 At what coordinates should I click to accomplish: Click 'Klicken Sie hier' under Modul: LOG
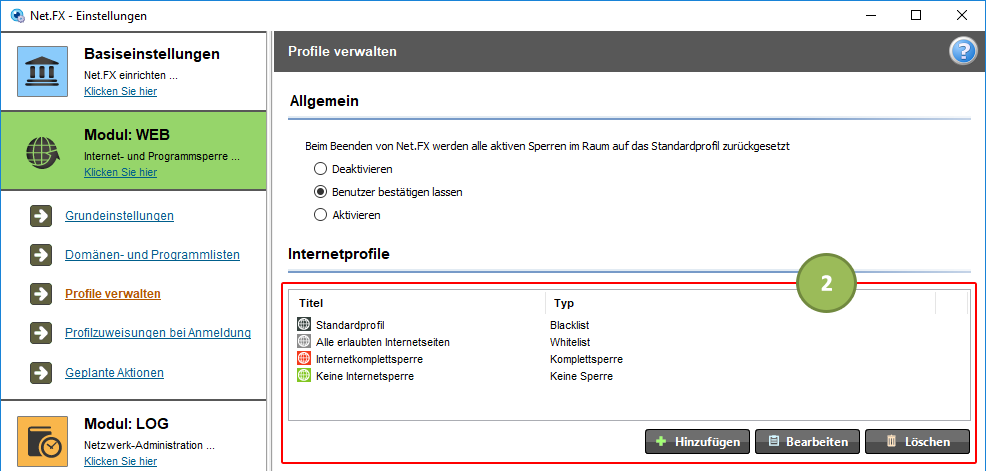[x=121, y=462]
